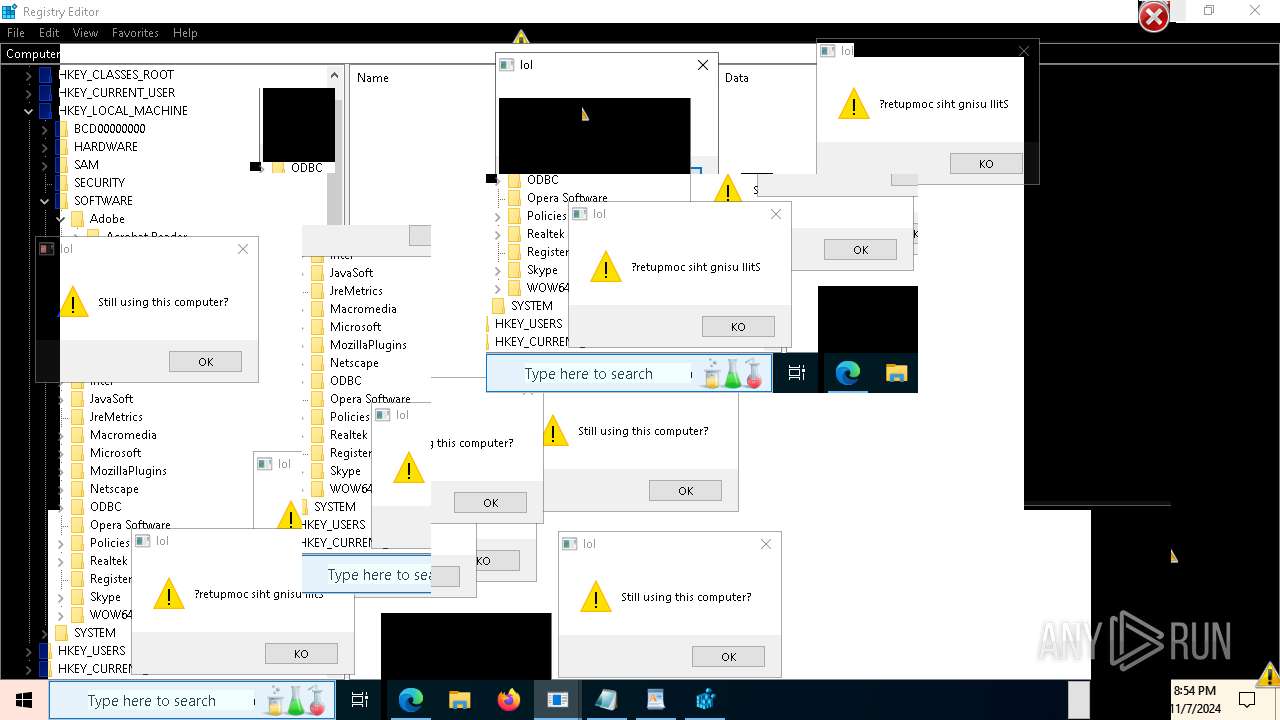1280x720 pixels.
Task: Click OK in the leftmost 'Still using this computer?' dialog
Action: [205, 362]
